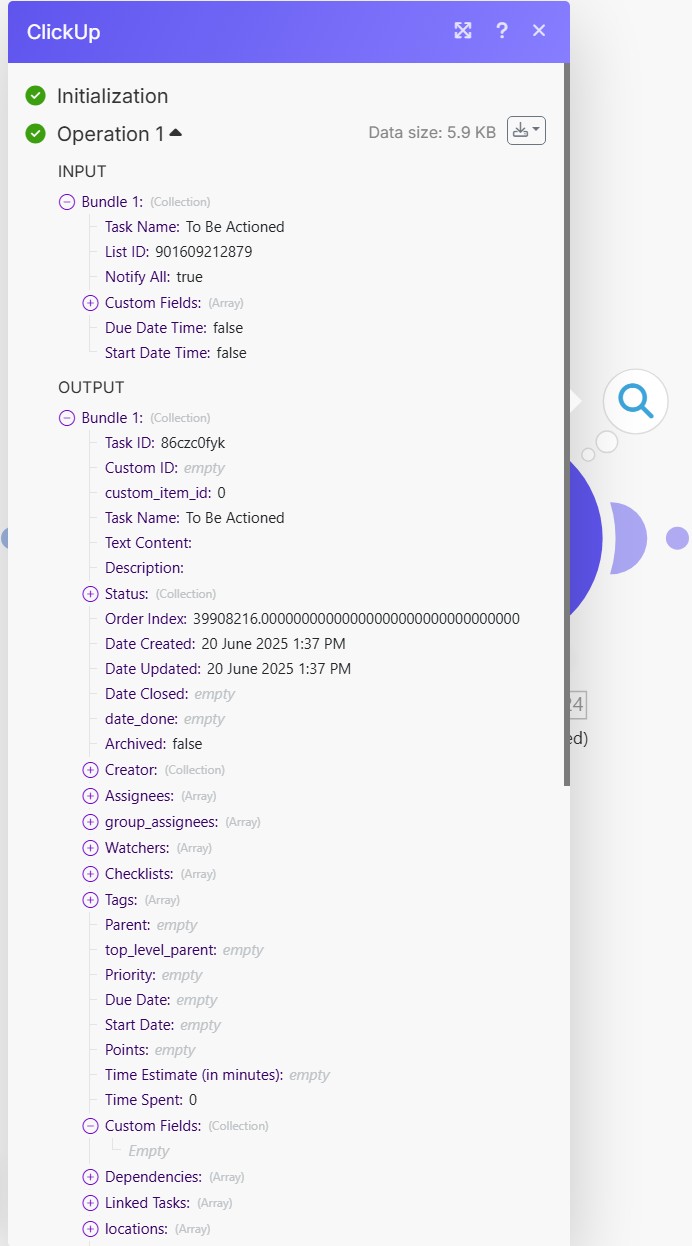Select List ID value 901609212879
The image size is (692, 1246).
point(204,252)
